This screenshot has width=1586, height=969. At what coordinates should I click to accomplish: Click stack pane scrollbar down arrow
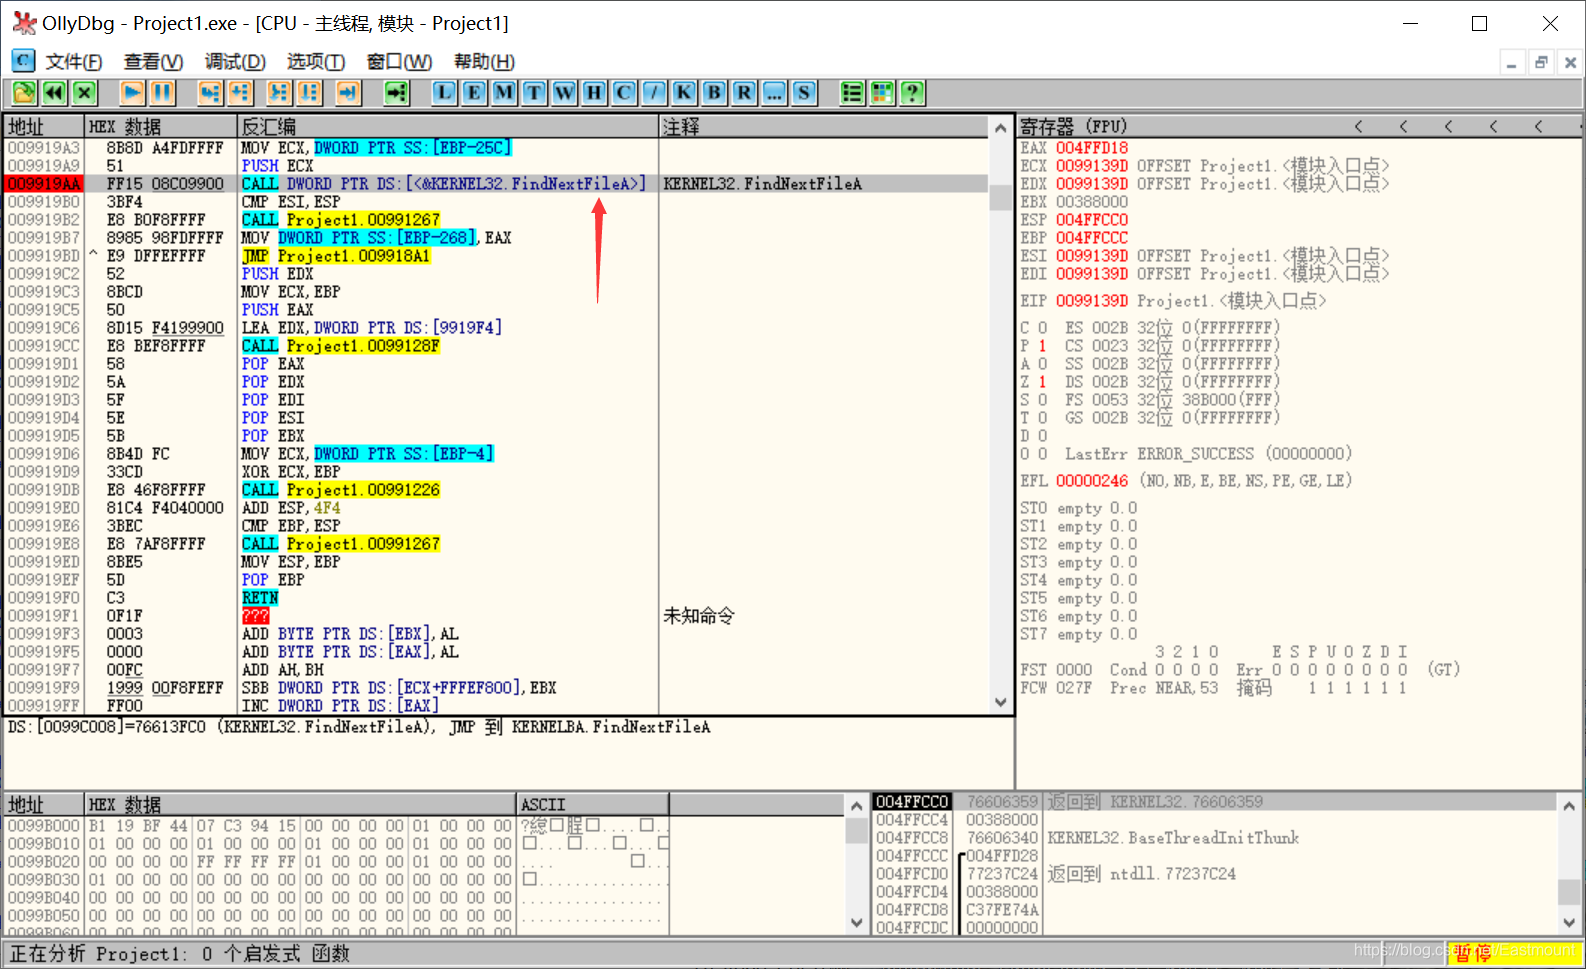1570,923
